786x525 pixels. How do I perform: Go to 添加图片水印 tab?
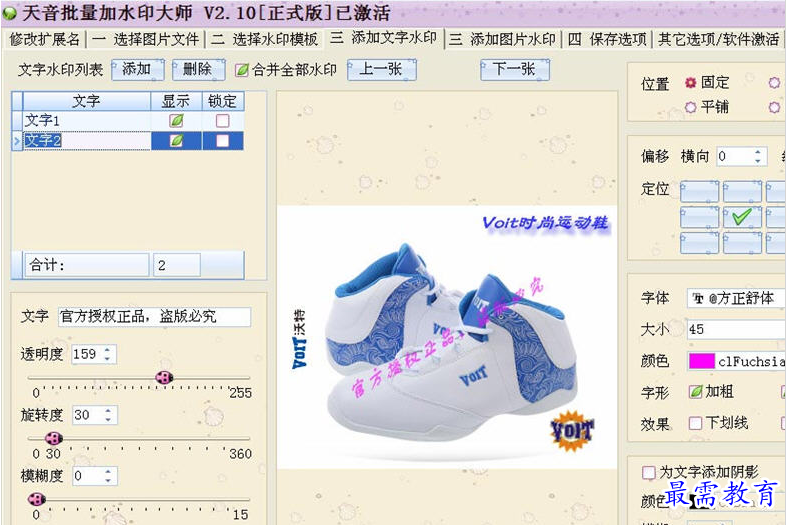coord(503,39)
